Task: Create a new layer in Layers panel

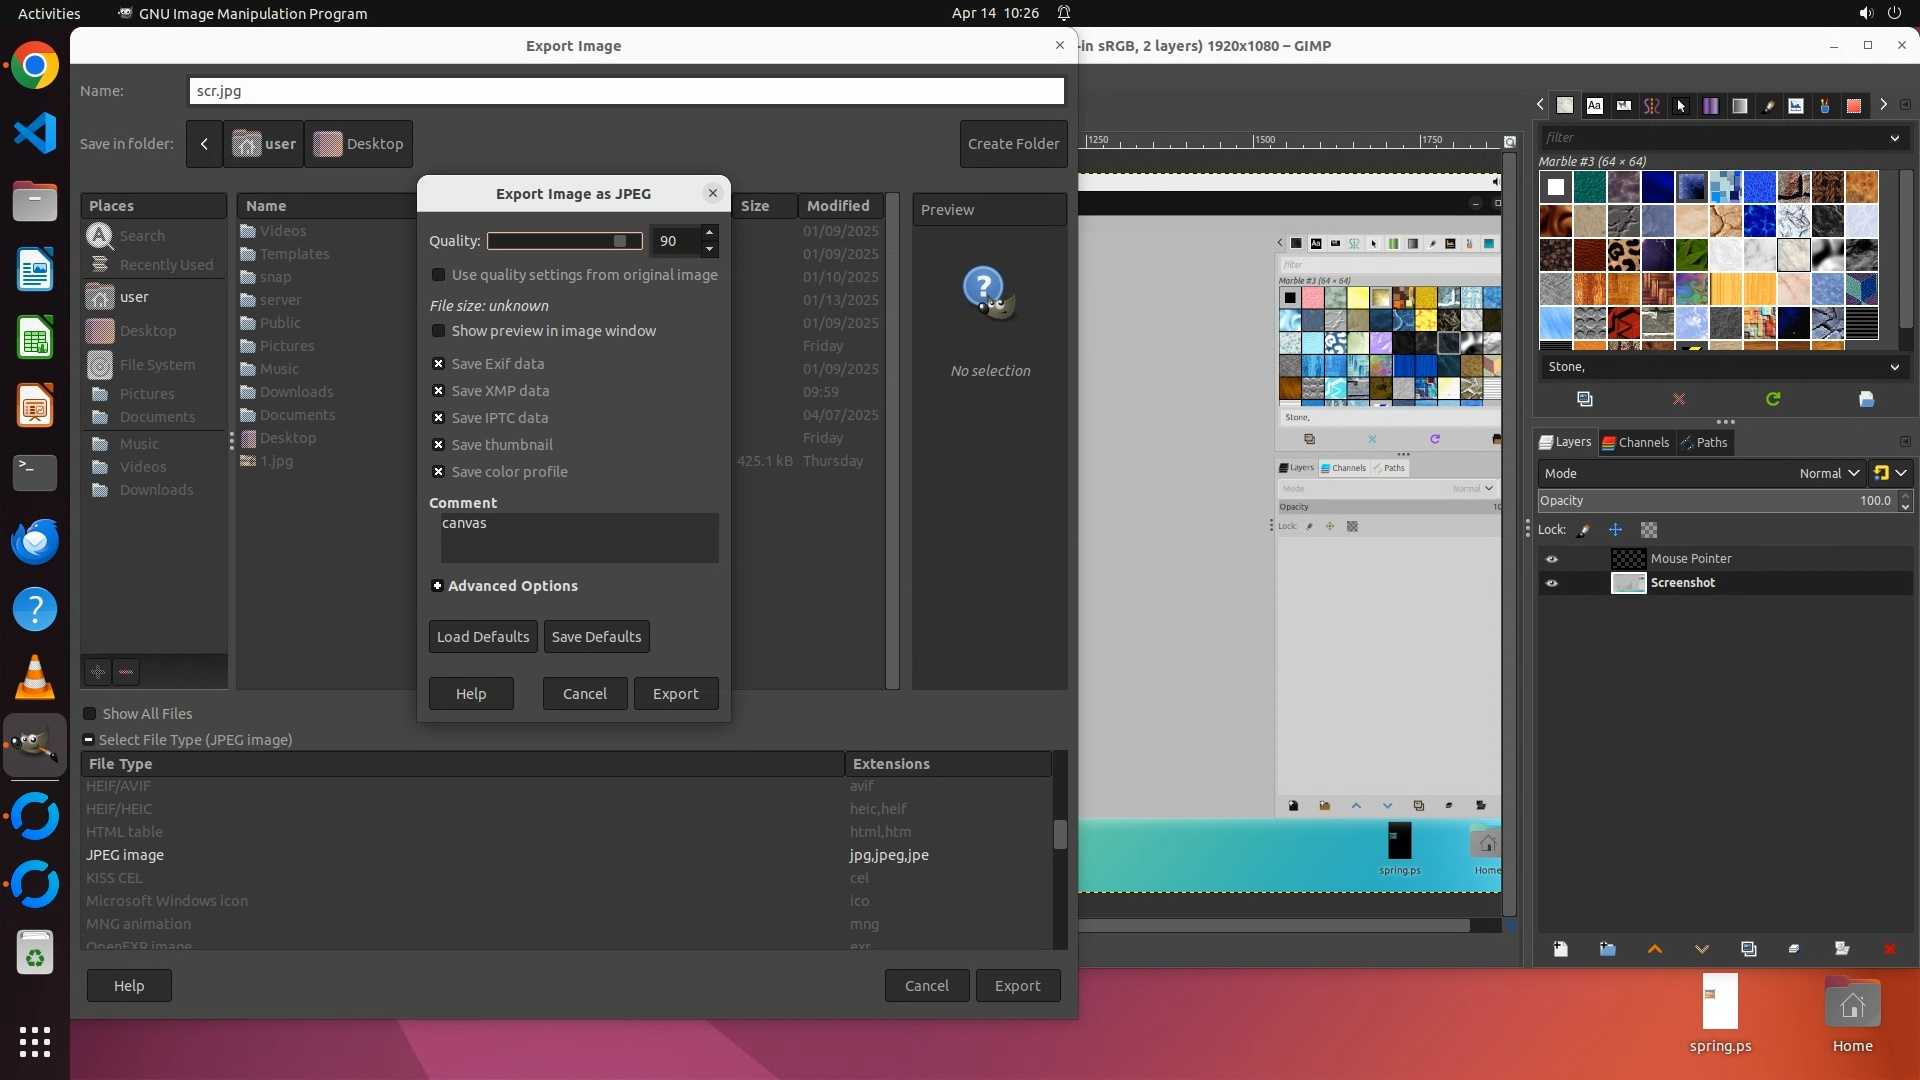Action: (1560, 949)
